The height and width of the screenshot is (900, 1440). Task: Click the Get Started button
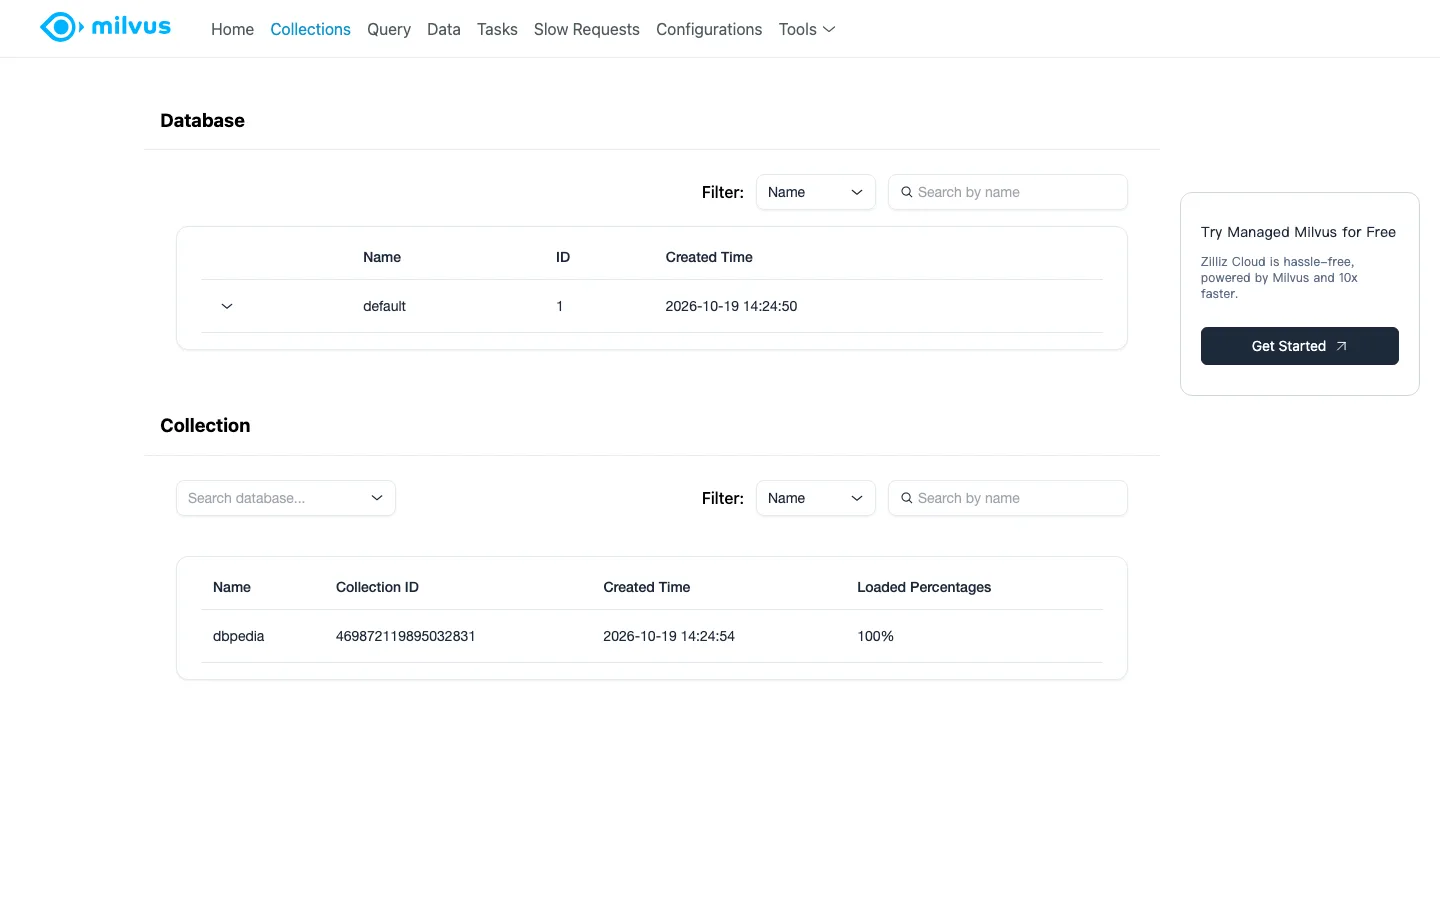[x=1300, y=346]
